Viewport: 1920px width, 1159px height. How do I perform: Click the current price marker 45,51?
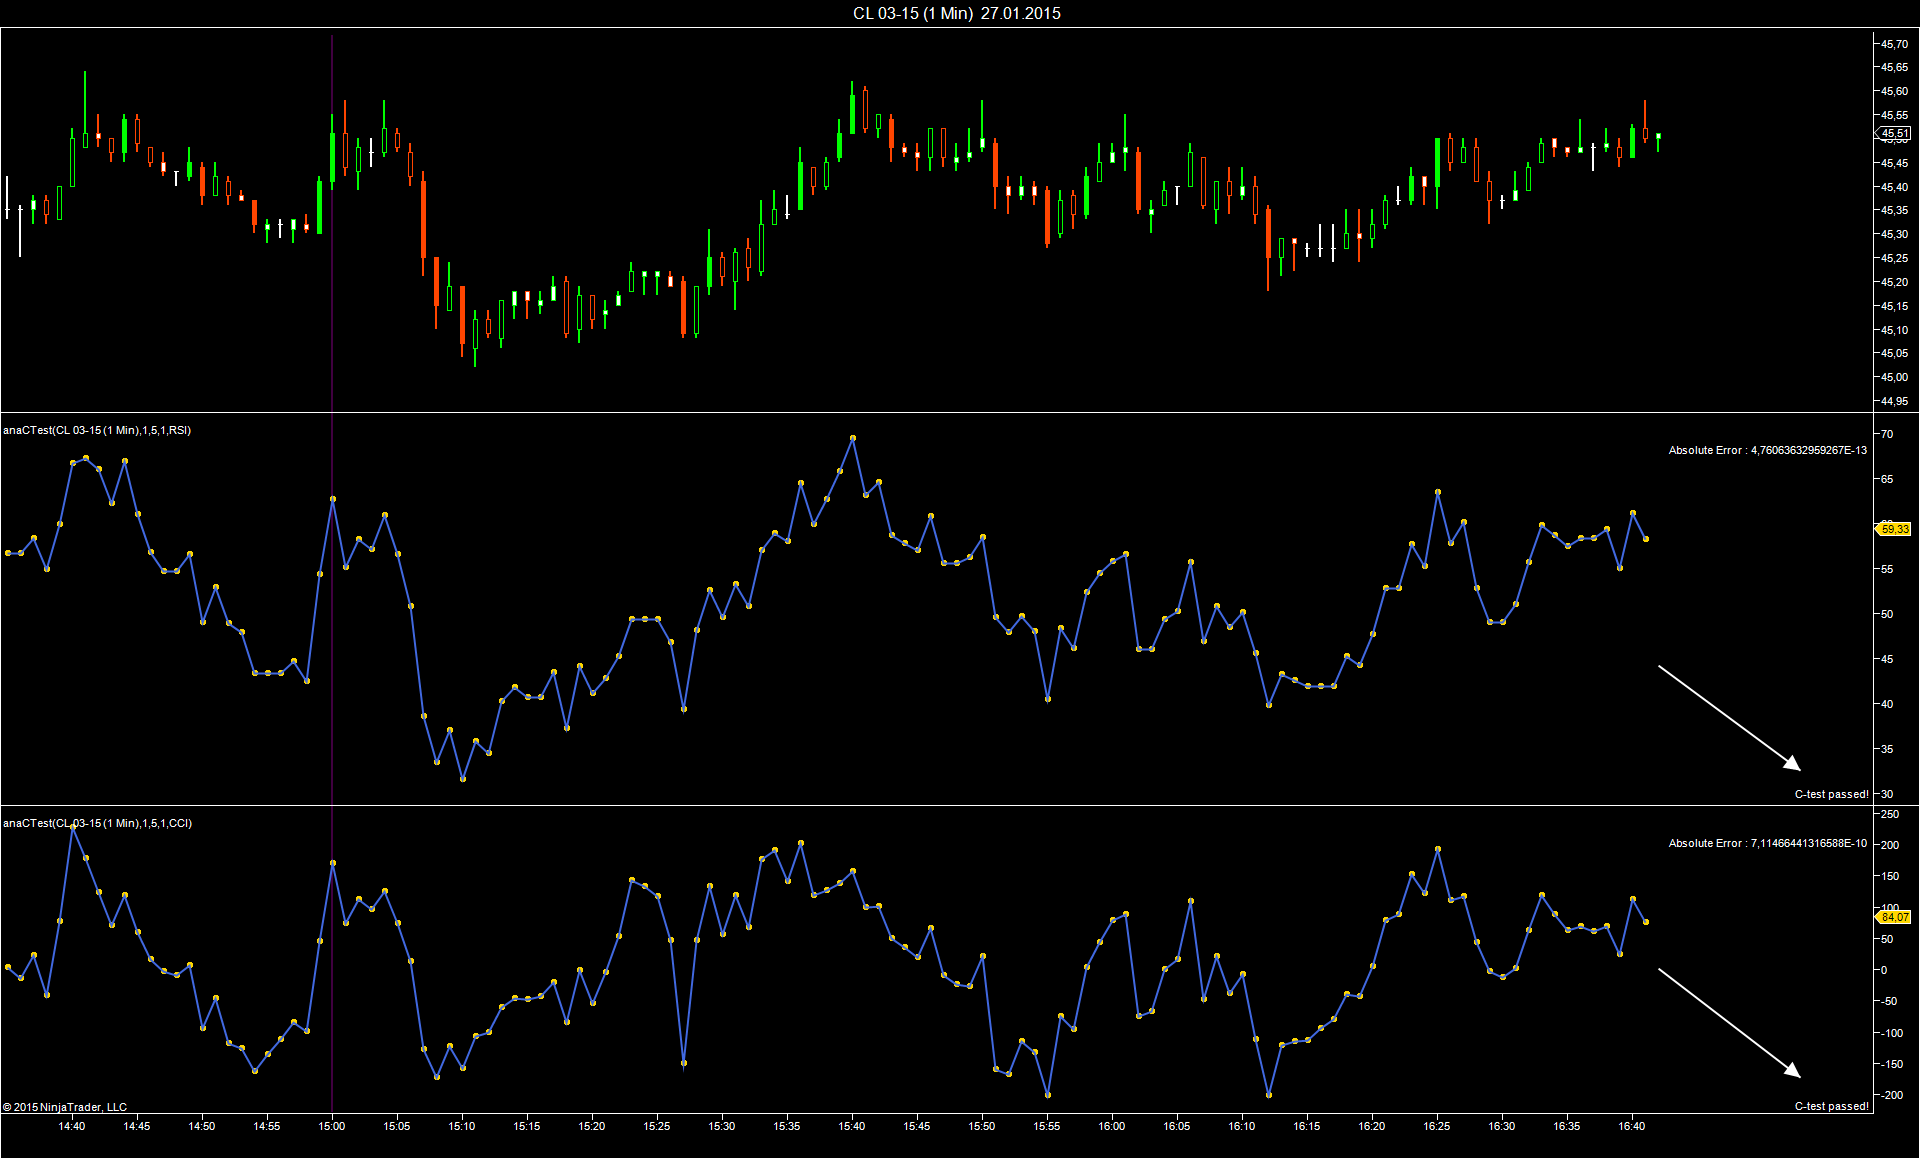click(1893, 133)
